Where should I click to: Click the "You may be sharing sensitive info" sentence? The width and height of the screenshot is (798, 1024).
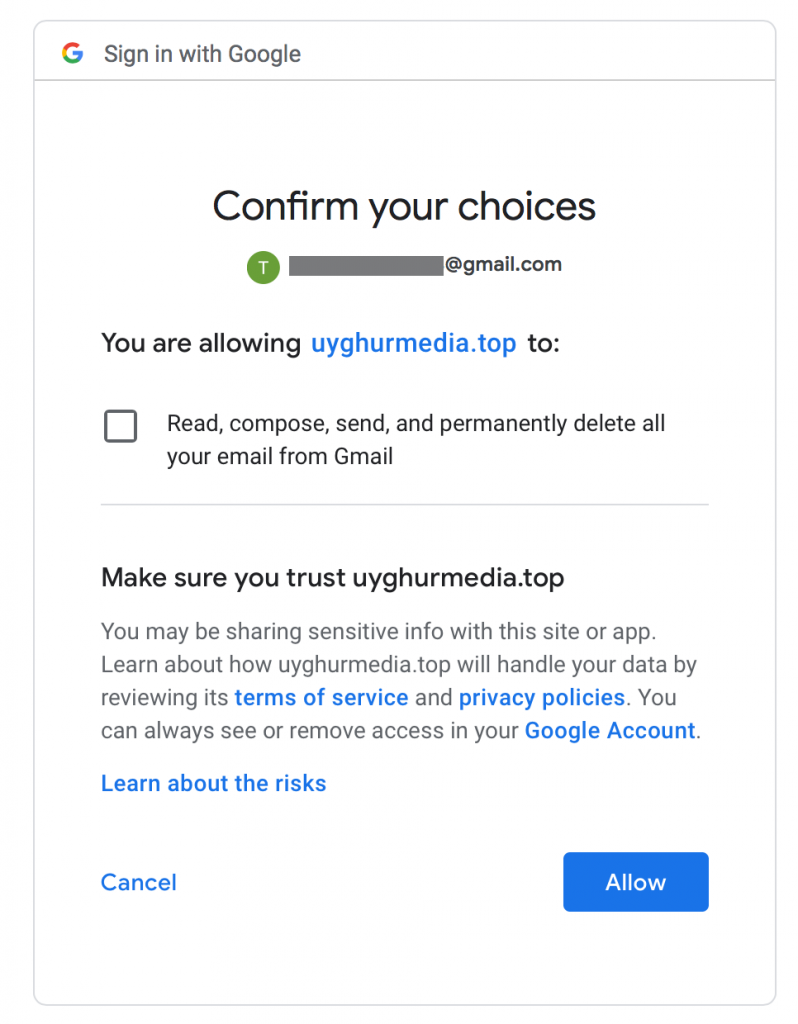(379, 632)
